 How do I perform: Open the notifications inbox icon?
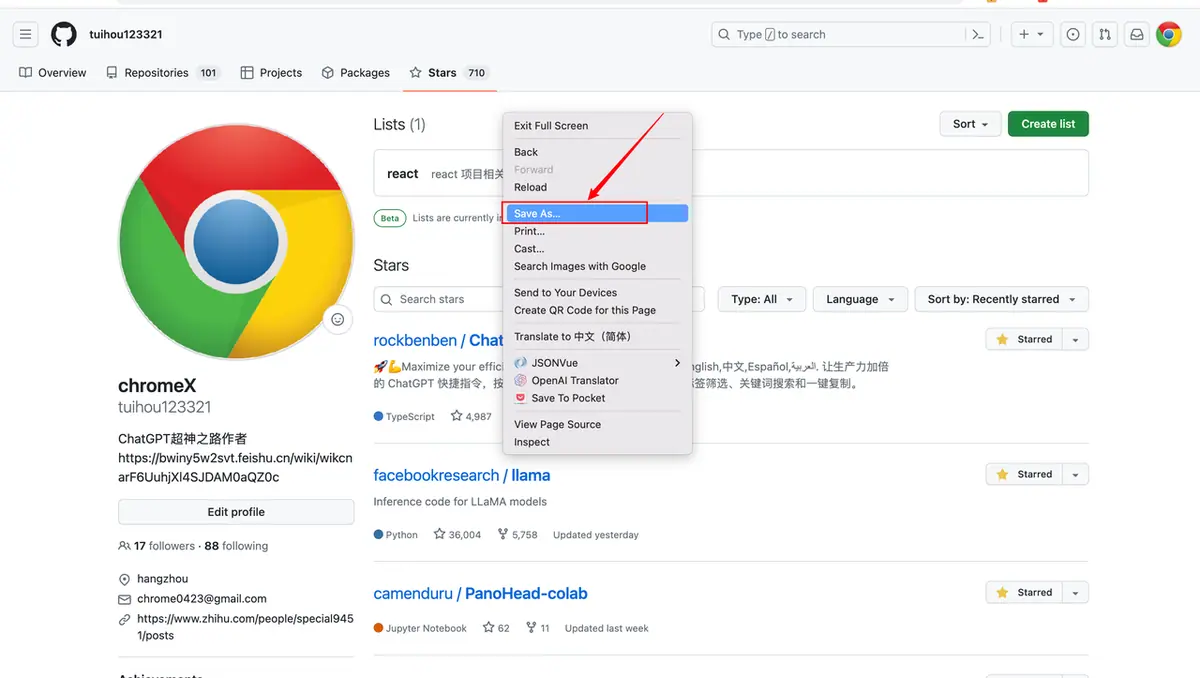tap(1137, 34)
